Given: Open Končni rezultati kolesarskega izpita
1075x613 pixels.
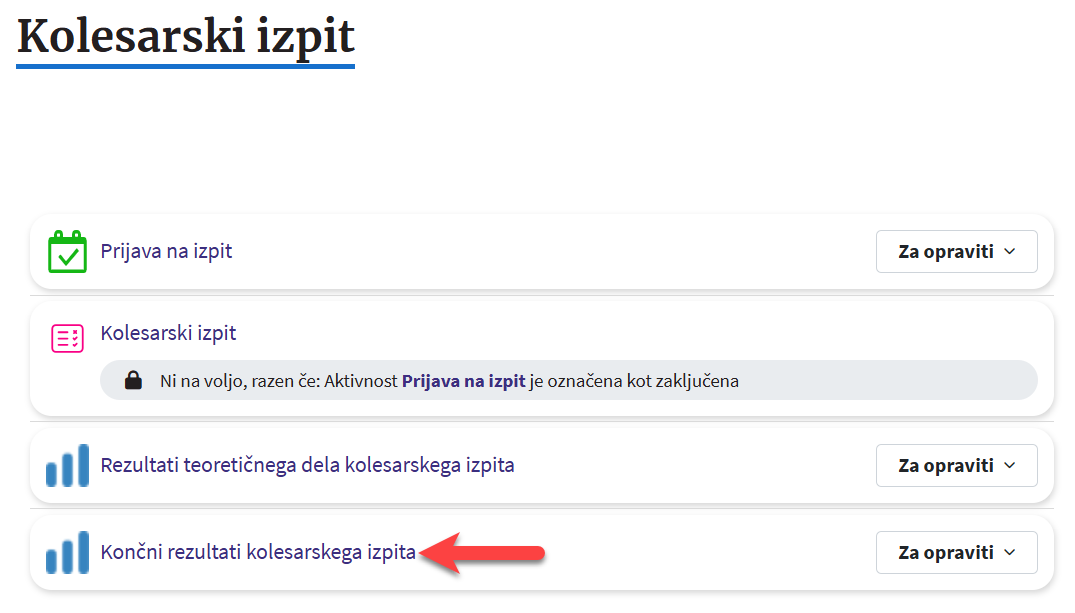Looking at the screenshot, I should (x=258, y=552).
